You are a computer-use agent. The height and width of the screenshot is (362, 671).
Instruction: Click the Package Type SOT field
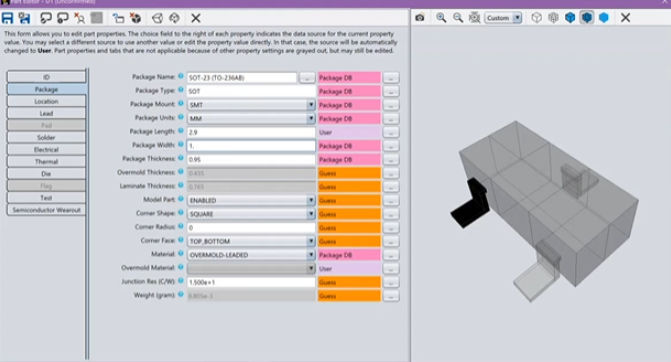[x=251, y=91]
